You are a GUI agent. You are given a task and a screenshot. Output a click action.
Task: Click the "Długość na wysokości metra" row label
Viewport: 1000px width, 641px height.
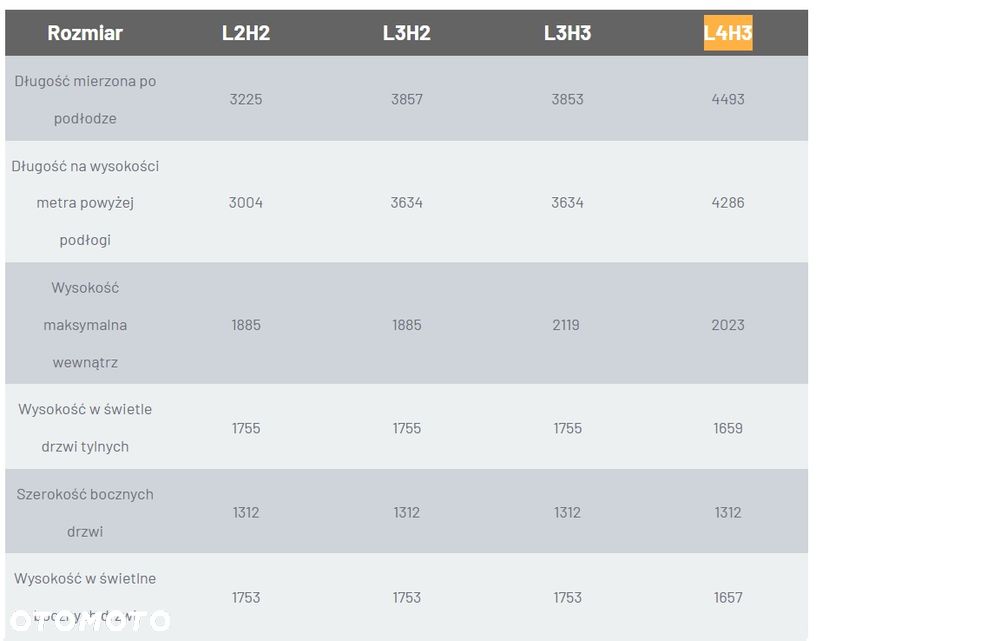[85, 202]
